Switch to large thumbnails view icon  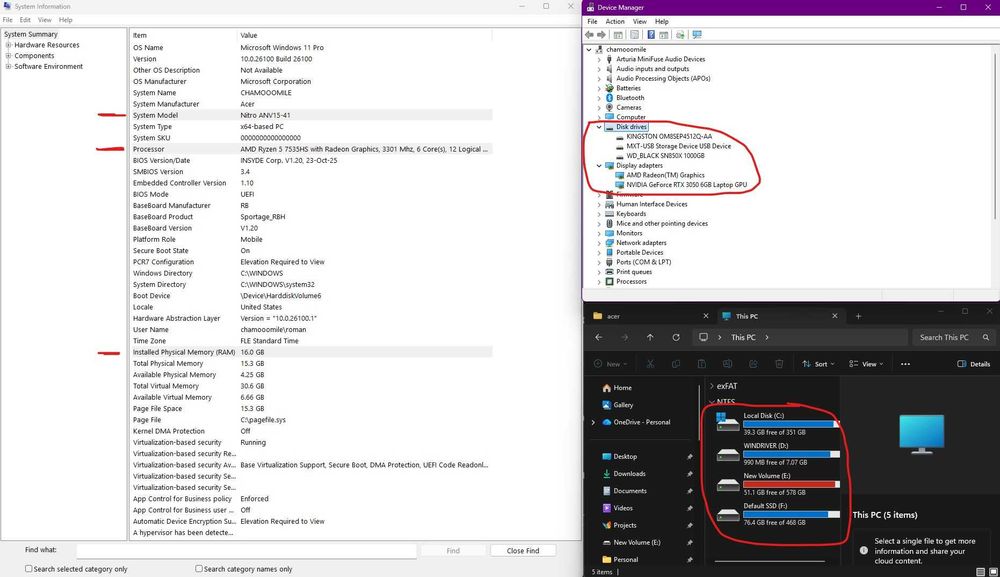click(x=993, y=572)
